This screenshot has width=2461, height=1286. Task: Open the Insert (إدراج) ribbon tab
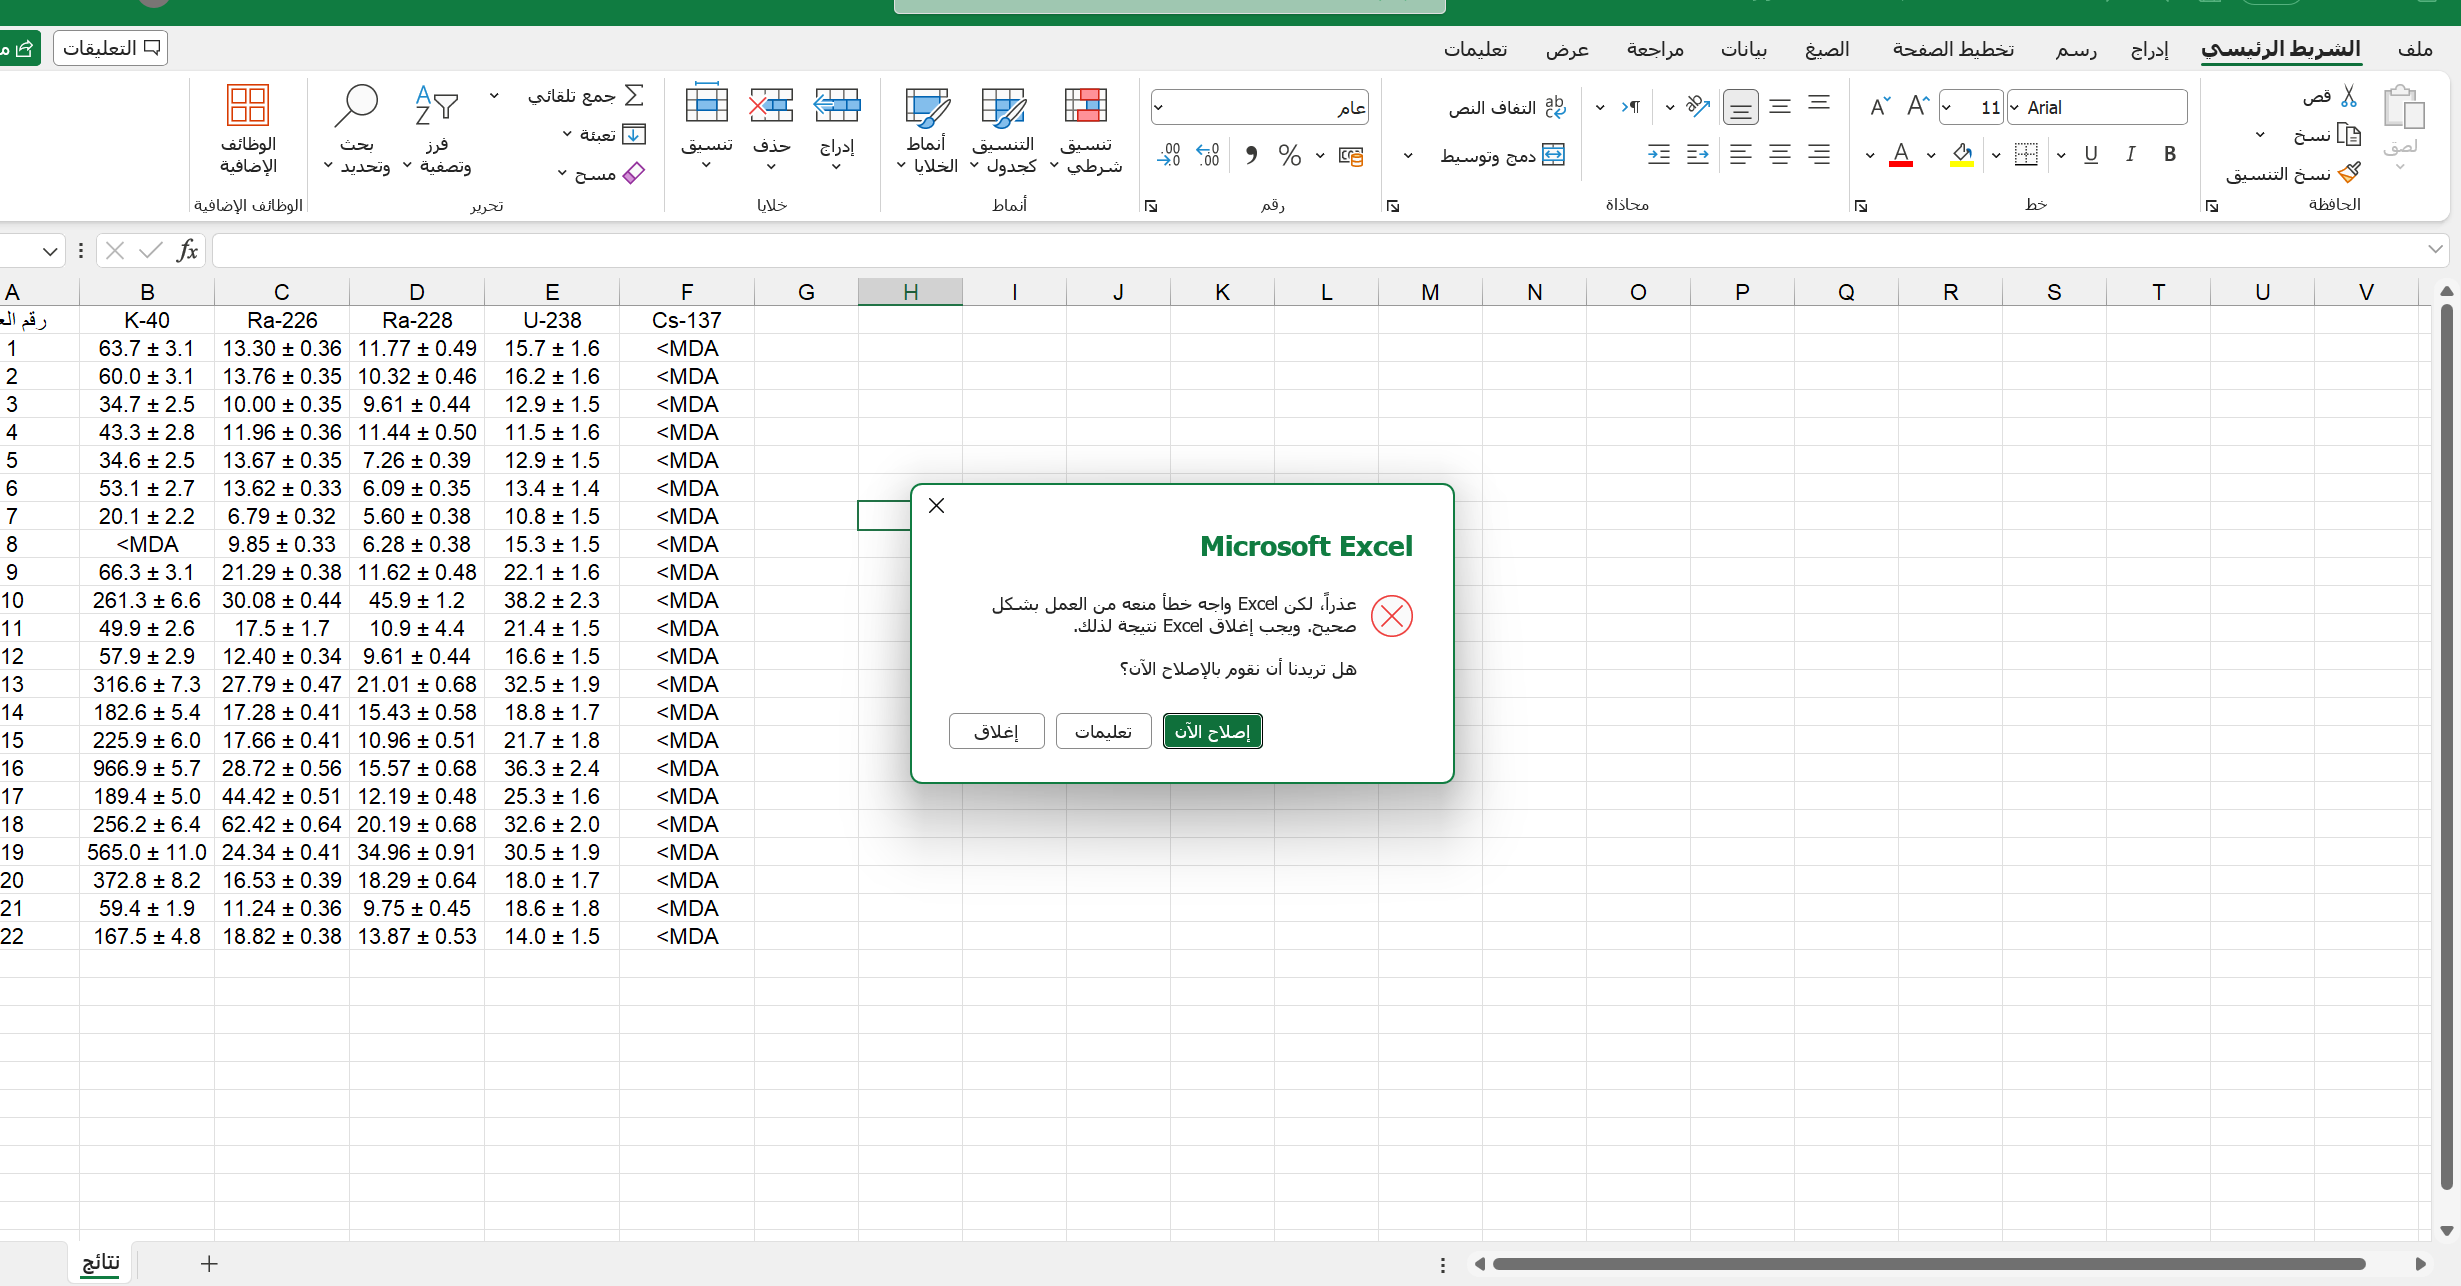(x=2150, y=49)
